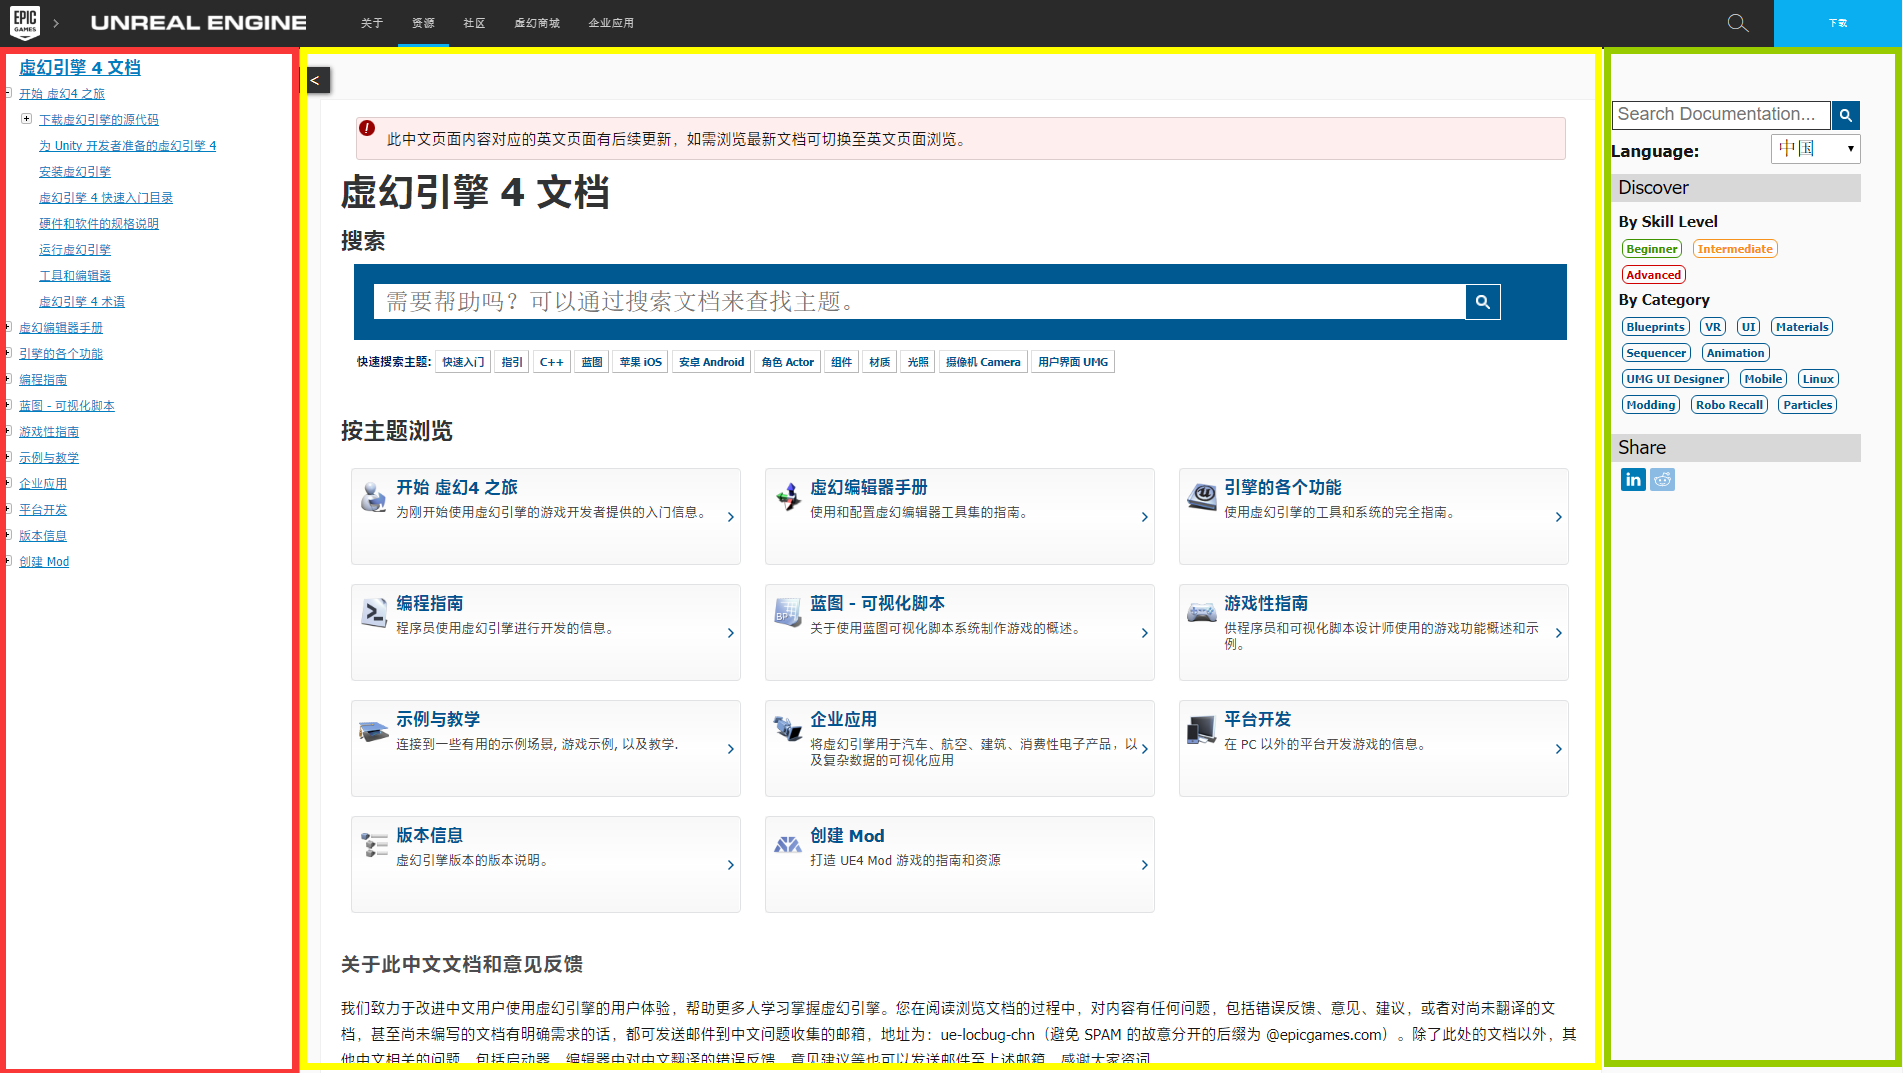Select the Blueprints category tag

click(x=1656, y=327)
